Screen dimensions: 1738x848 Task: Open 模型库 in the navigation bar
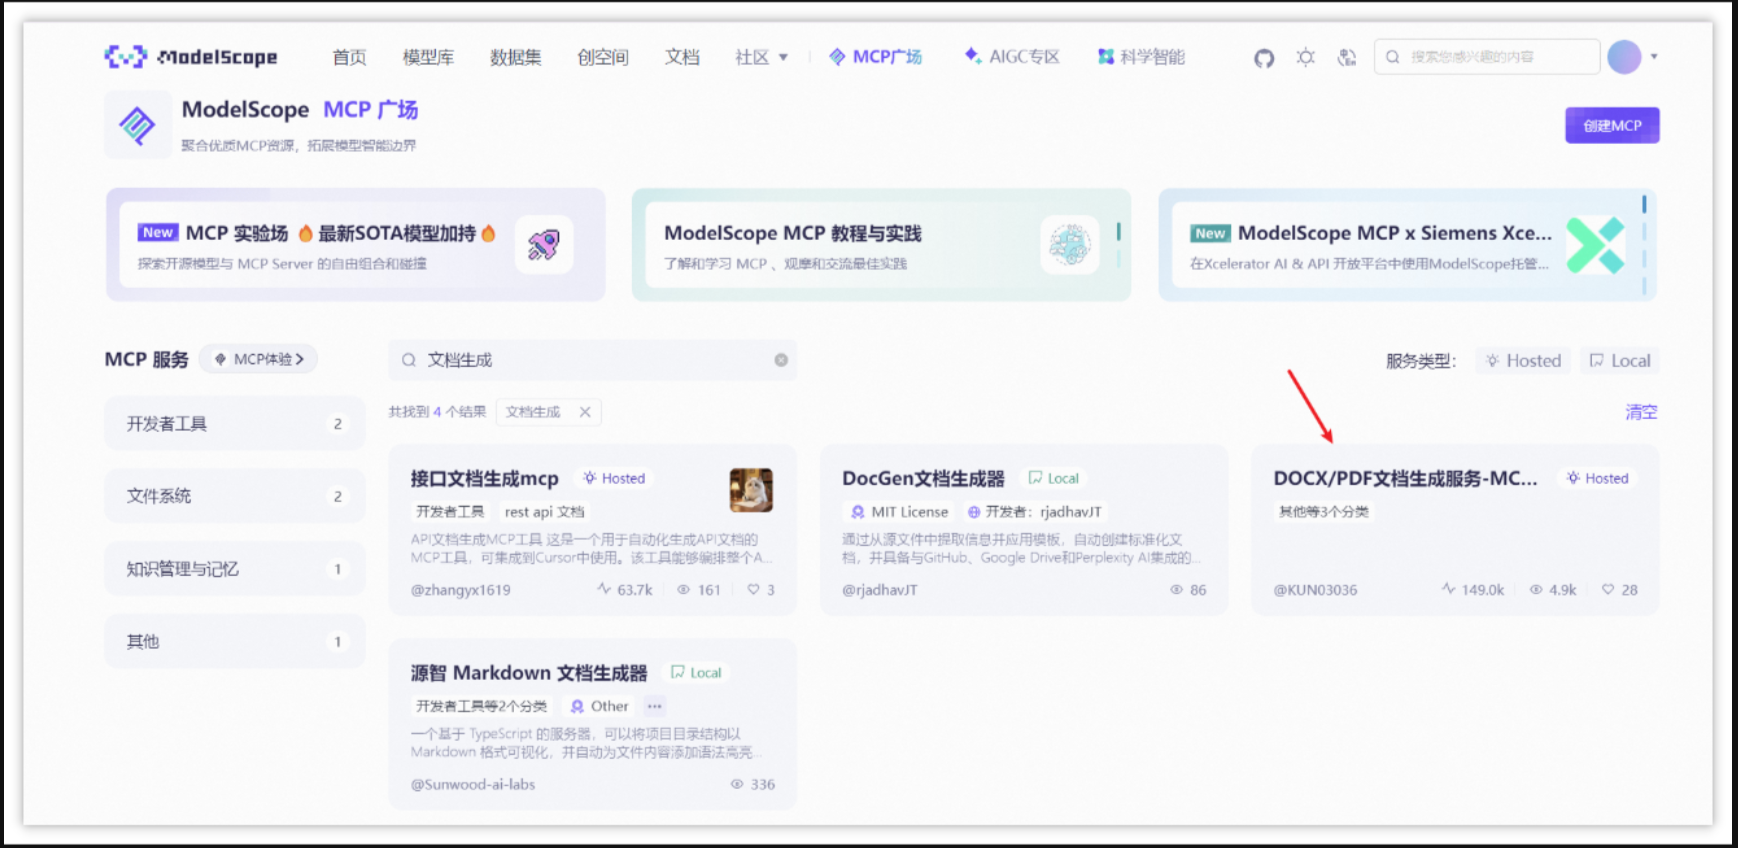(x=428, y=57)
